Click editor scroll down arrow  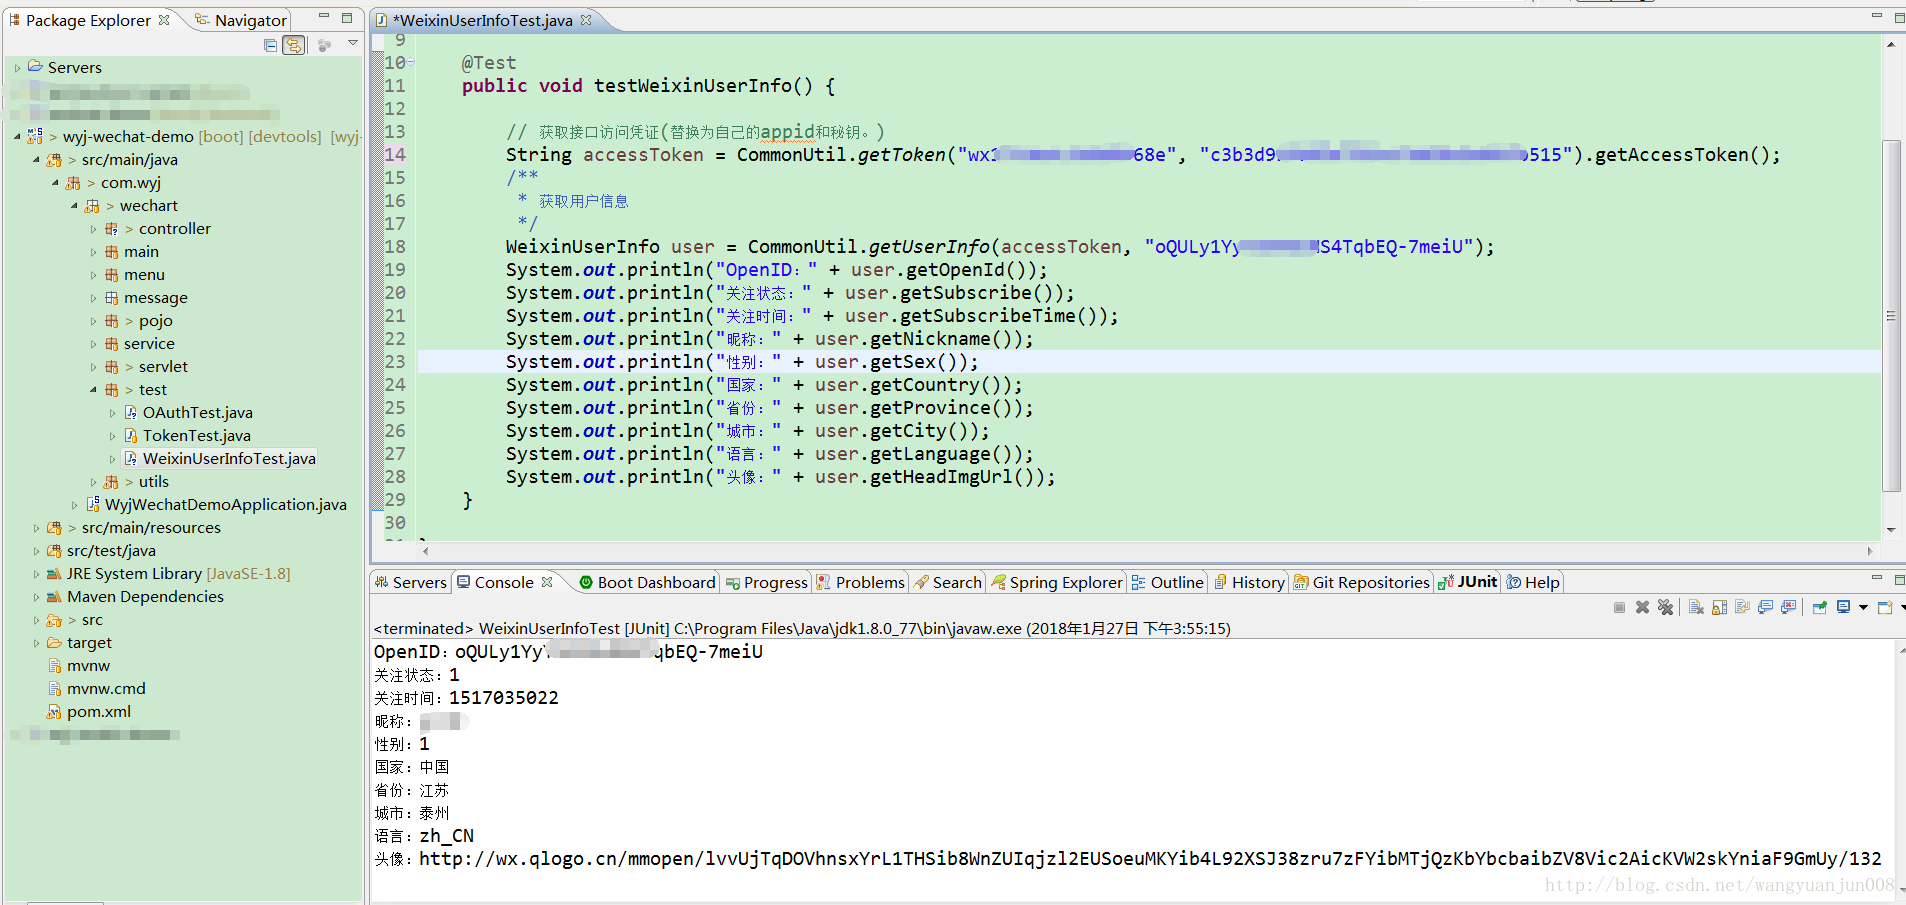(x=1891, y=530)
